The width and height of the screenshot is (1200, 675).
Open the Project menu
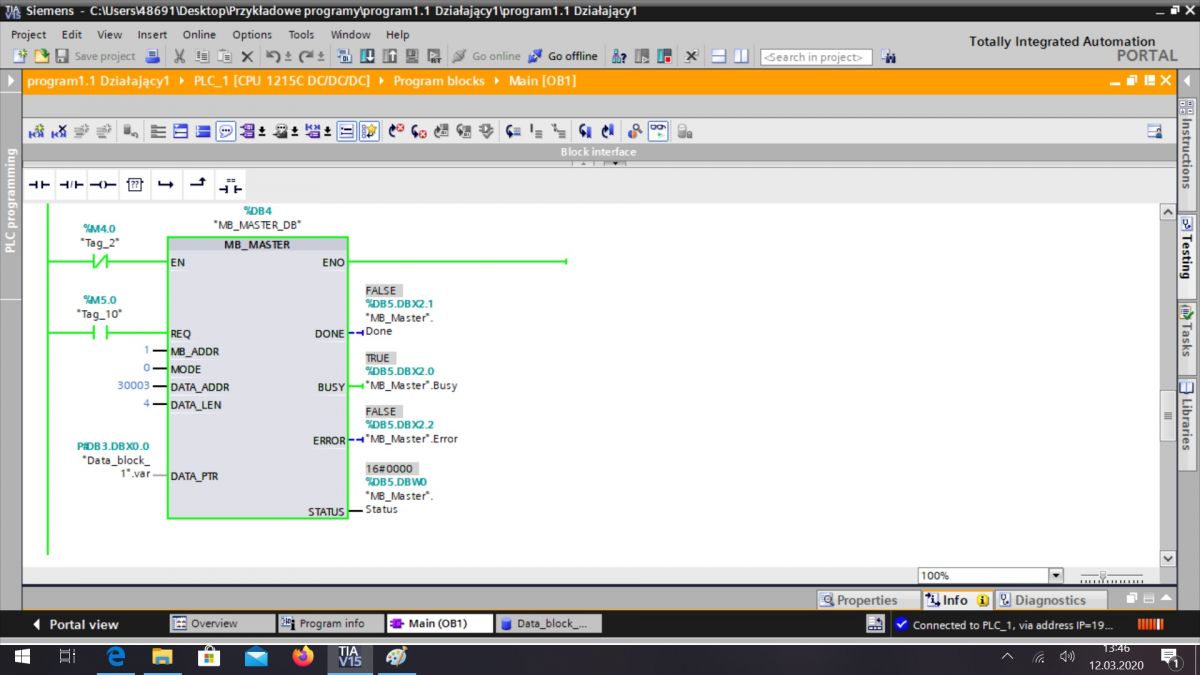pyautogui.click(x=29, y=34)
